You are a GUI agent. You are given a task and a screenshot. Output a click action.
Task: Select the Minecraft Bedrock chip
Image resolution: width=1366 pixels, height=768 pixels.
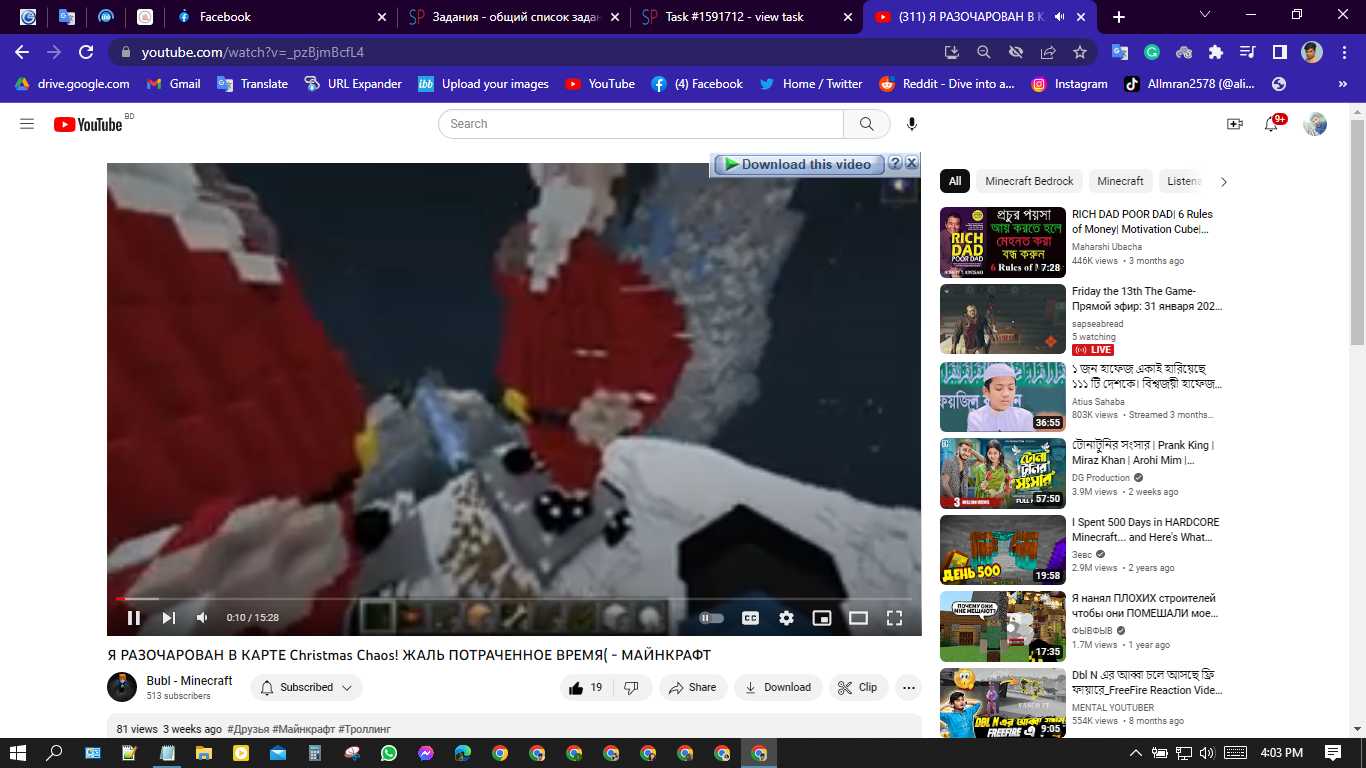pyautogui.click(x=1029, y=181)
